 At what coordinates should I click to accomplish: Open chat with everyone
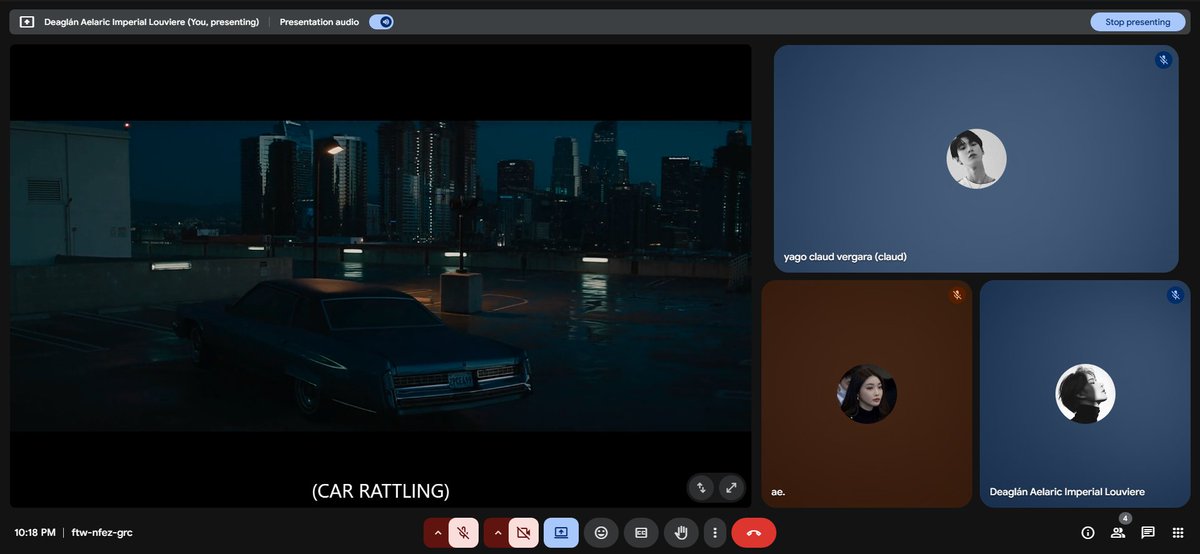1148,533
